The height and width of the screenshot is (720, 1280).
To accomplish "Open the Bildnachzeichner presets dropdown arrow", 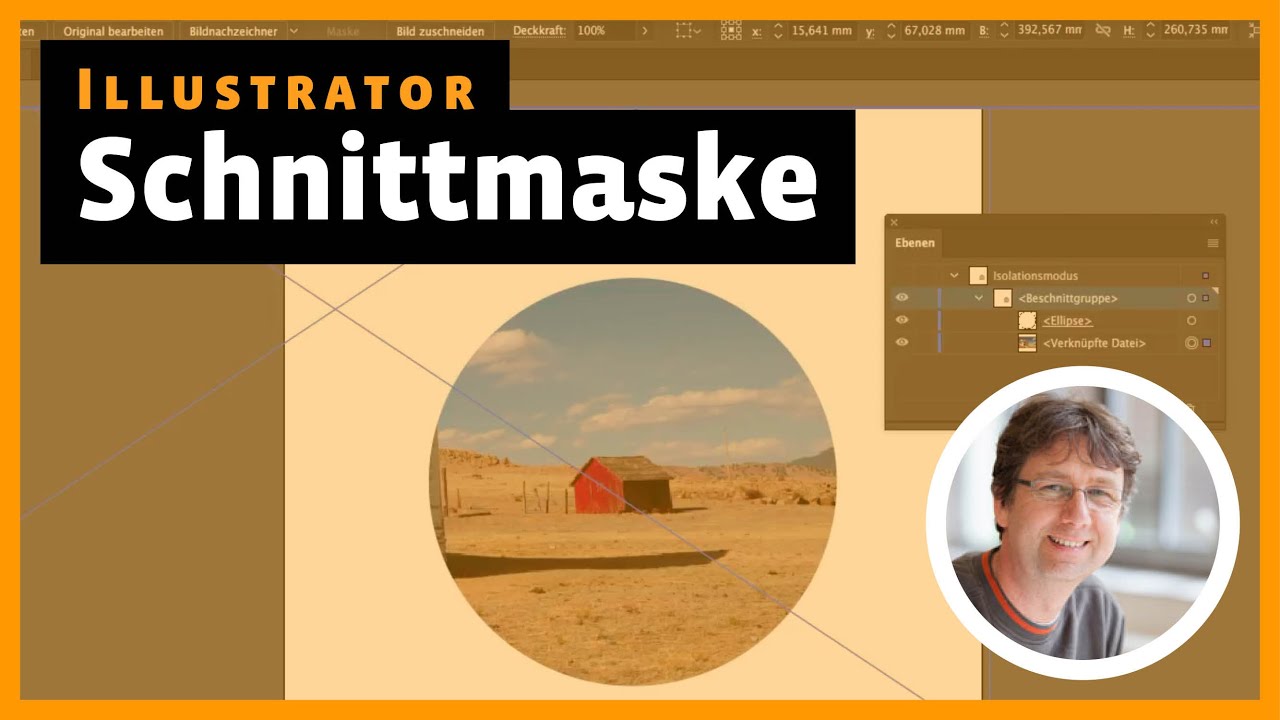I will 293,31.
